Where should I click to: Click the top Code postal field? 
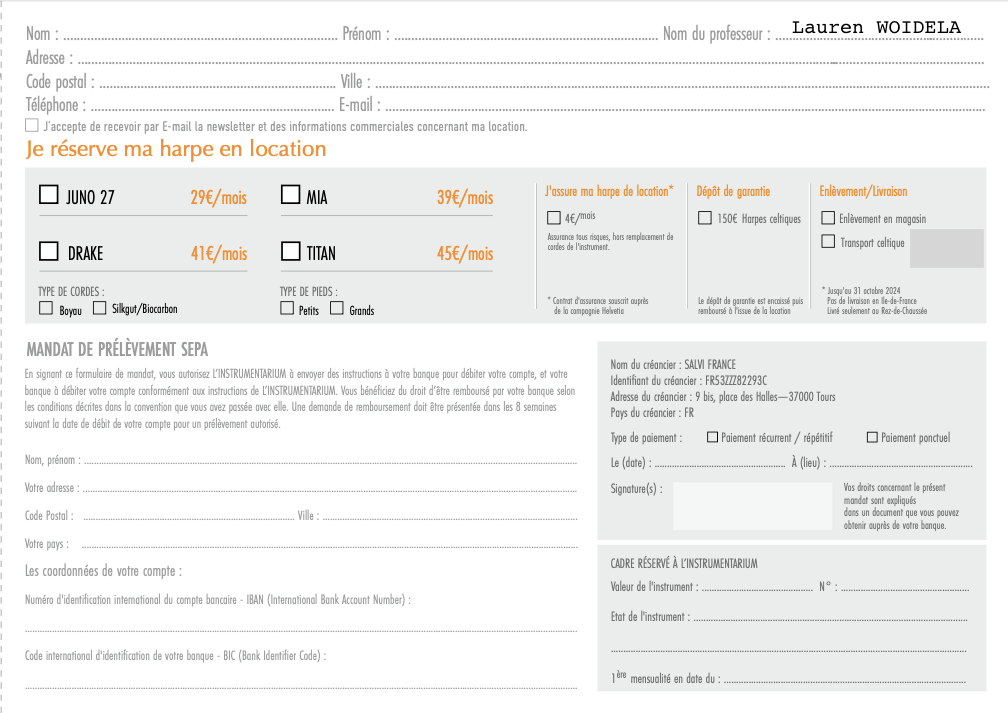[x=215, y=83]
